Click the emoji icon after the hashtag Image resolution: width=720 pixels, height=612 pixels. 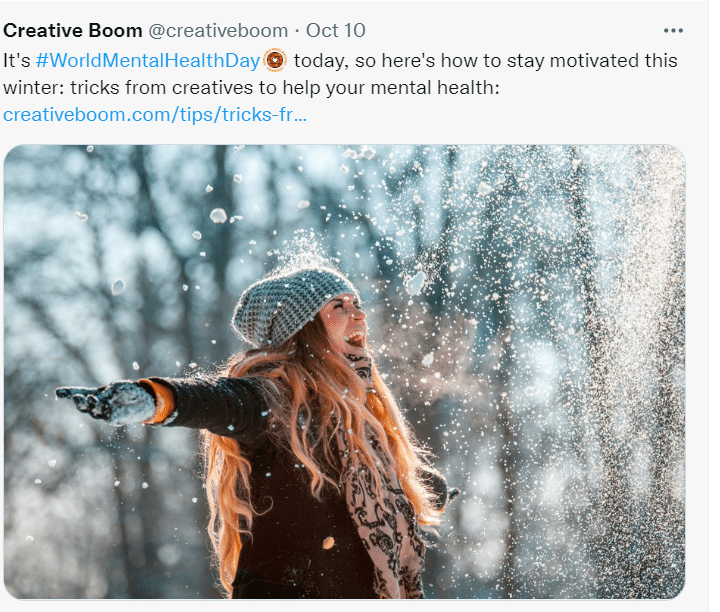[275, 60]
